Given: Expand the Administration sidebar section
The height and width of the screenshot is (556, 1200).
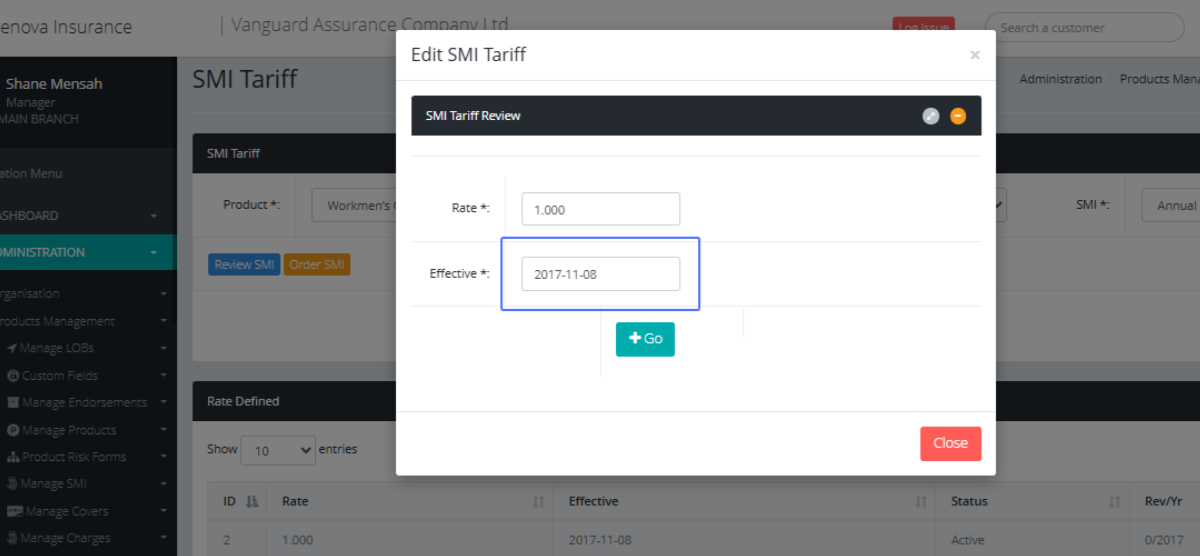Looking at the screenshot, I should tap(154, 253).
